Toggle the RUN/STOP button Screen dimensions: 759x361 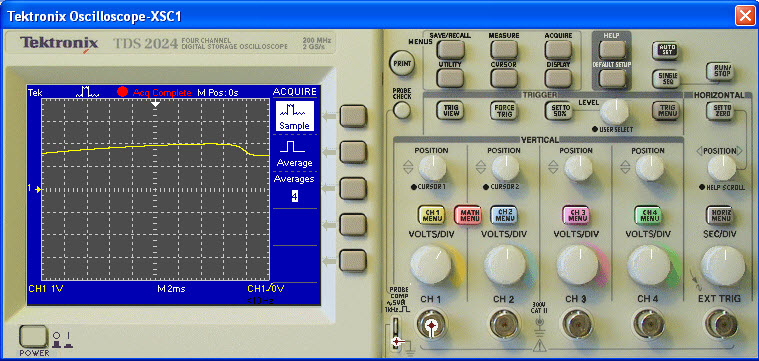point(719,71)
